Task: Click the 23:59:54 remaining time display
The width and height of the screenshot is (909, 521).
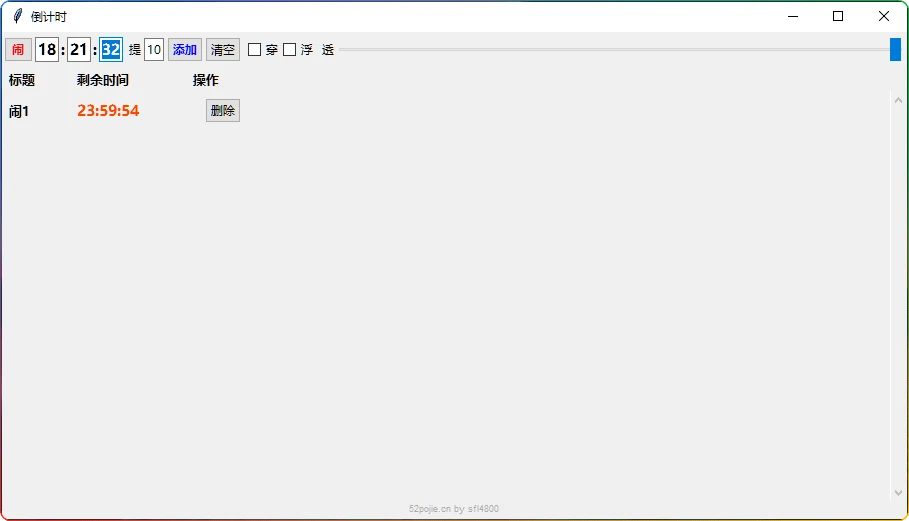Action: (x=108, y=111)
